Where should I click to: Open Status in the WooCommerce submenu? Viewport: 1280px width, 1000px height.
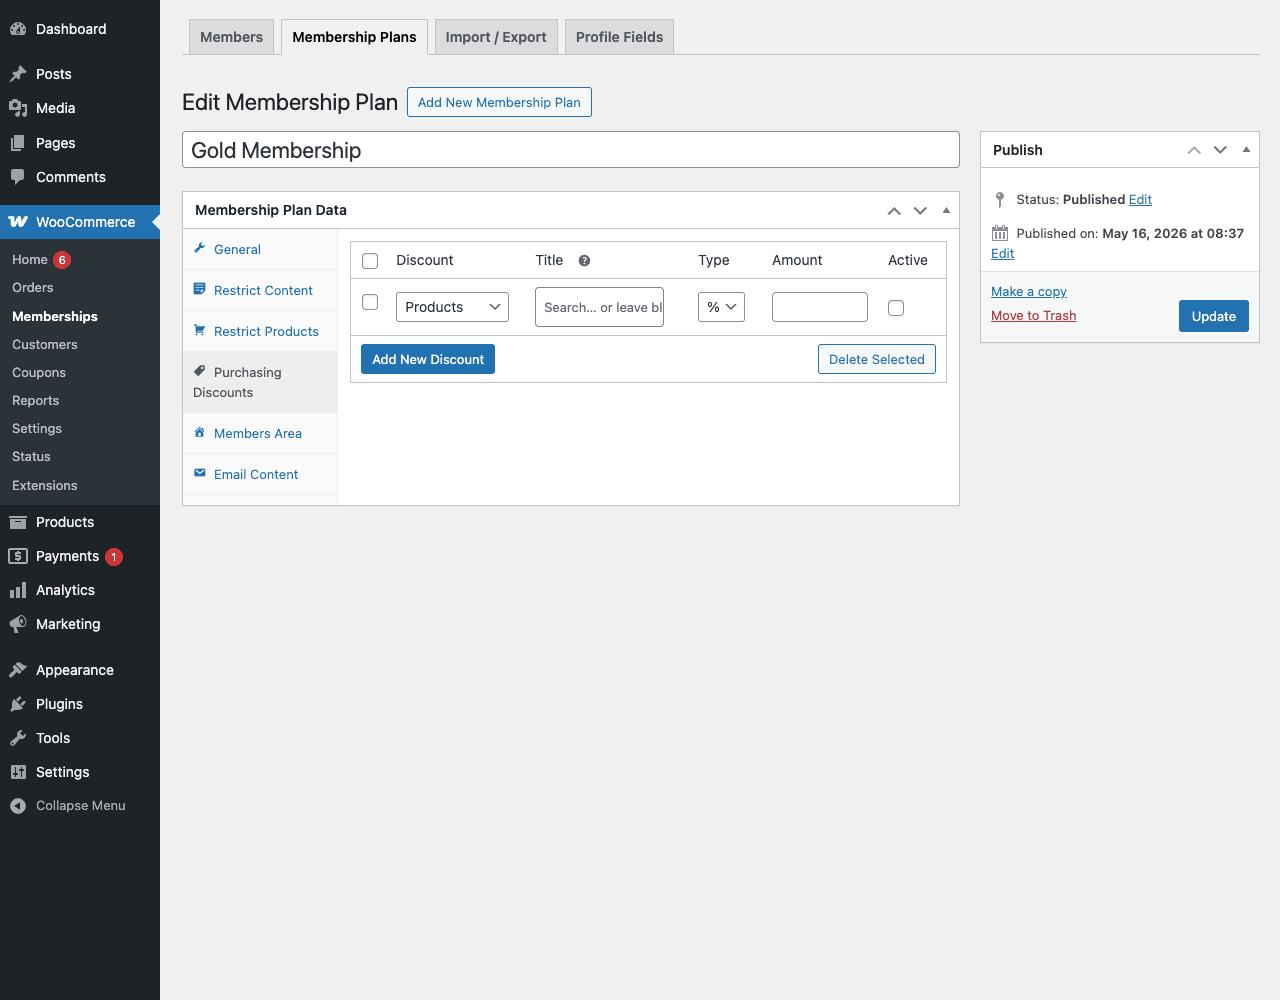point(31,456)
